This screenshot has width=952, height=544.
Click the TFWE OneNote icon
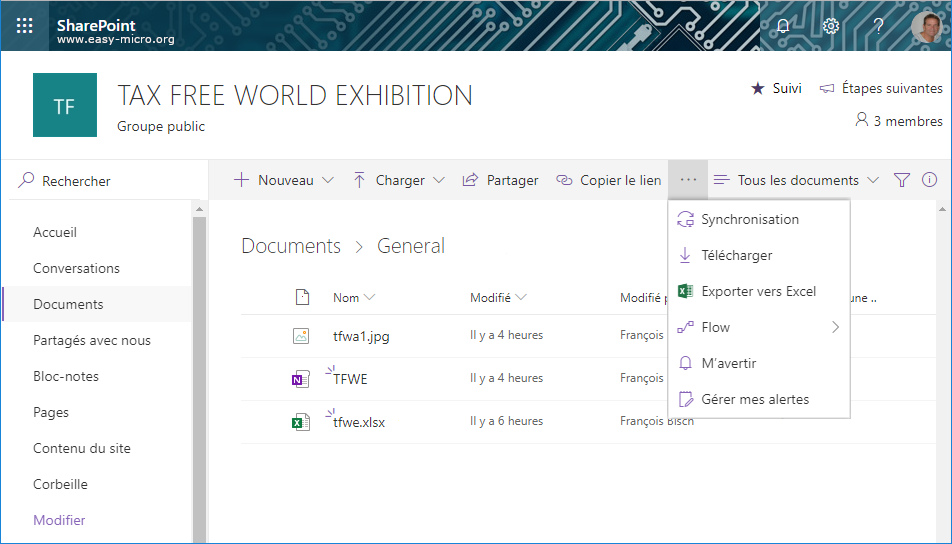[301, 379]
